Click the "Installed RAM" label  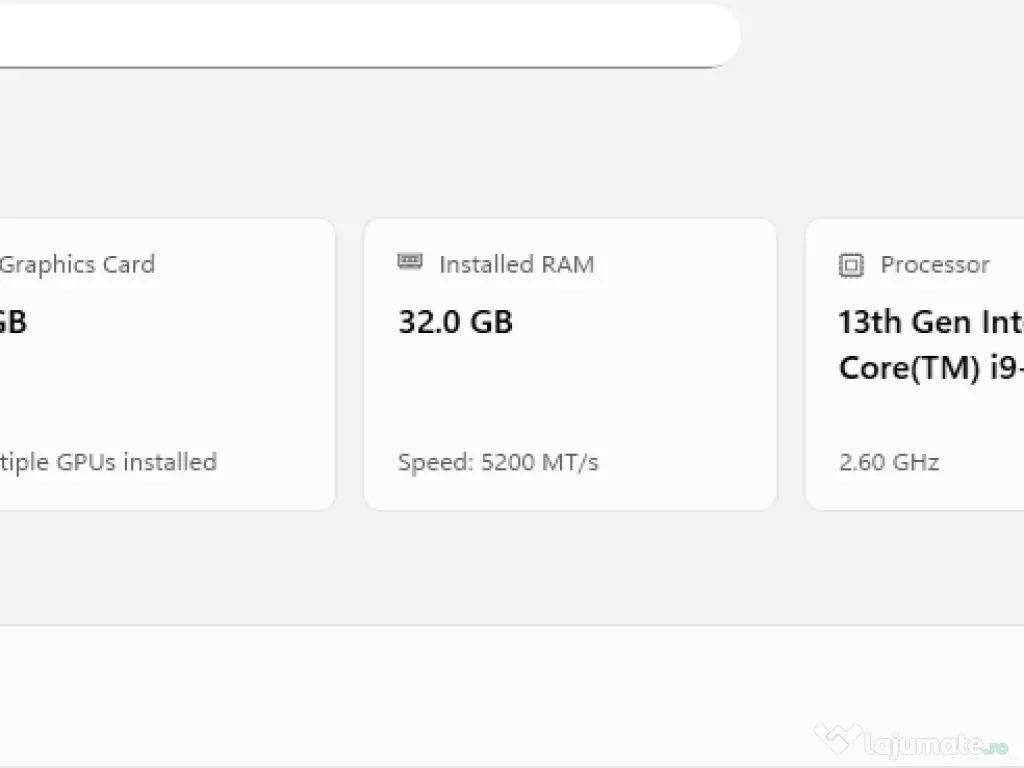point(516,265)
